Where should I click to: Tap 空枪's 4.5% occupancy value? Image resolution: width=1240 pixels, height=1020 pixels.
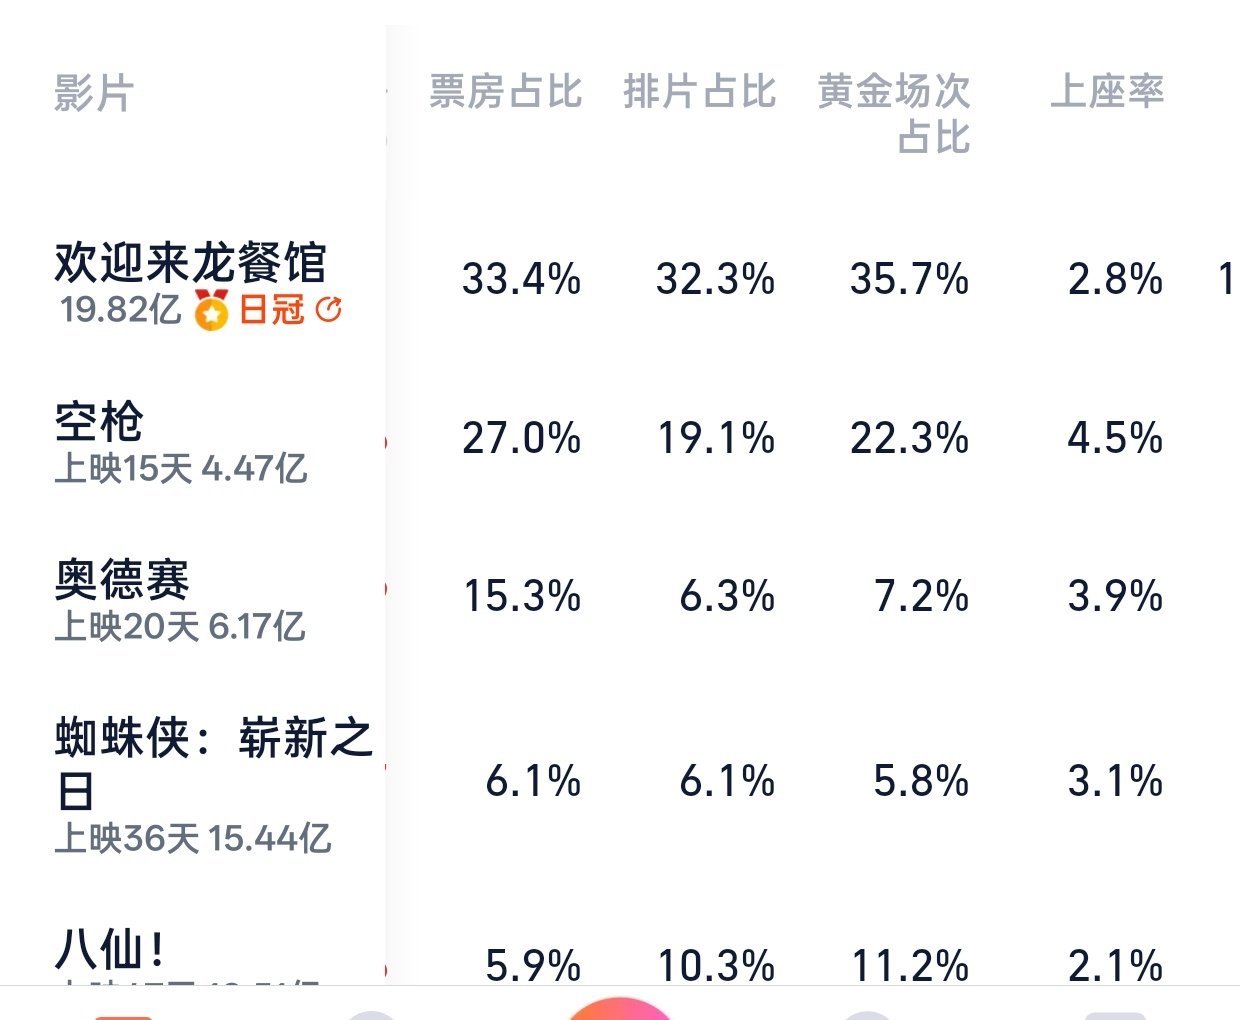pyautogui.click(x=1115, y=438)
